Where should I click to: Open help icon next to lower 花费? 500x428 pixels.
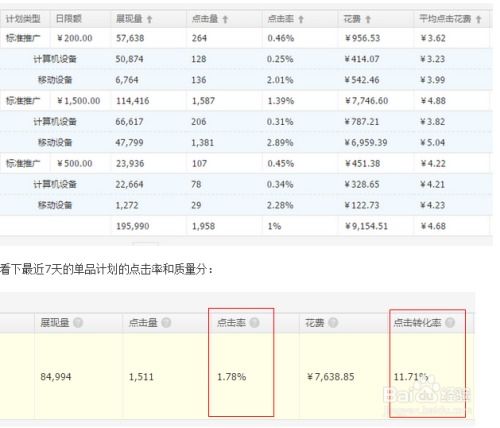pyautogui.click(x=333, y=322)
